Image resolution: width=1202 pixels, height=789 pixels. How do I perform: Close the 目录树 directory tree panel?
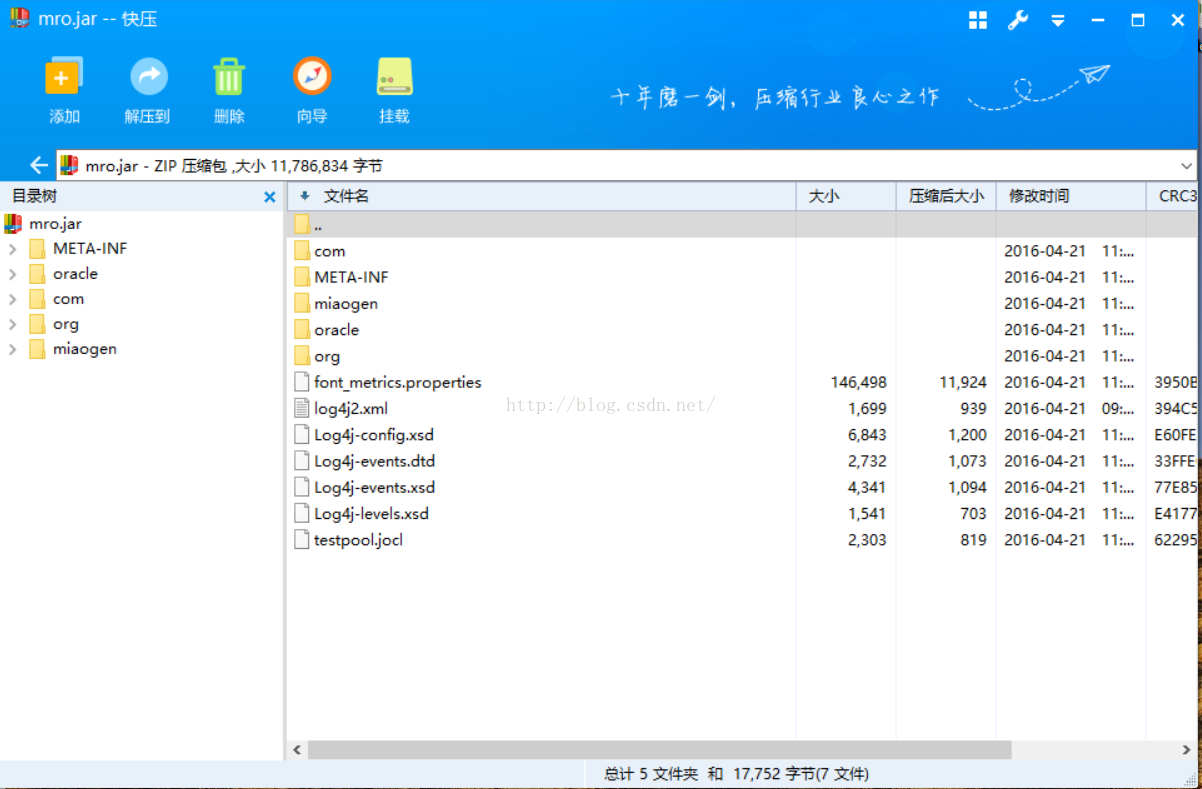(269, 197)
